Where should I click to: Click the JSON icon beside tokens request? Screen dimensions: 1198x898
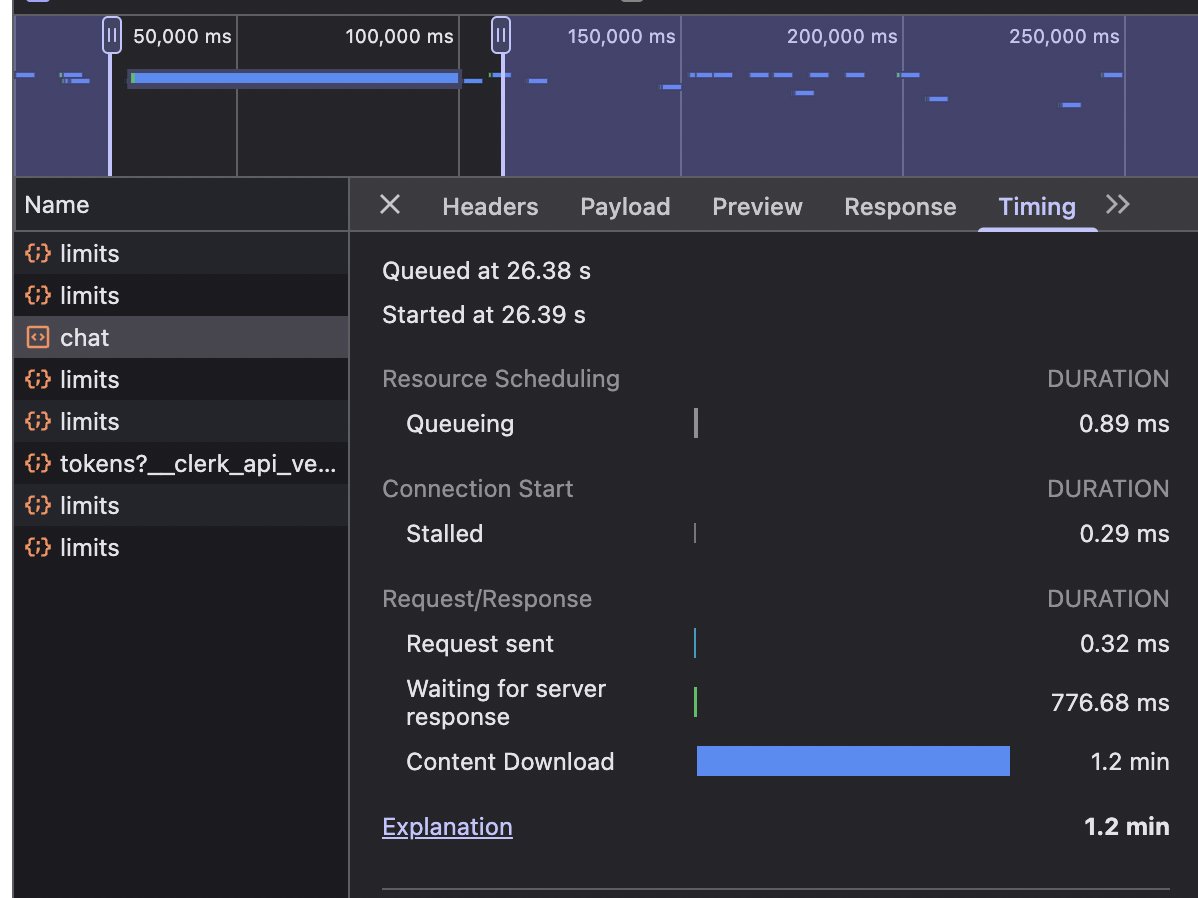[37, 463]
